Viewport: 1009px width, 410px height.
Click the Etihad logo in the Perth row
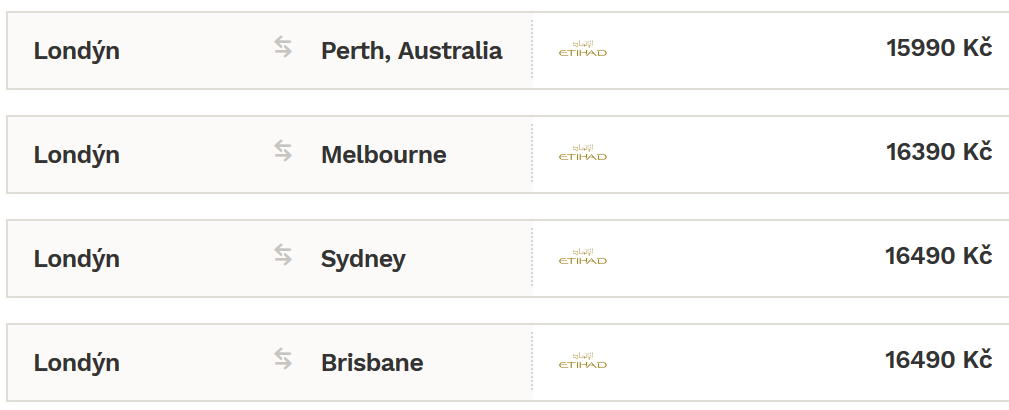pyautogui.click(x=582, y=49)
